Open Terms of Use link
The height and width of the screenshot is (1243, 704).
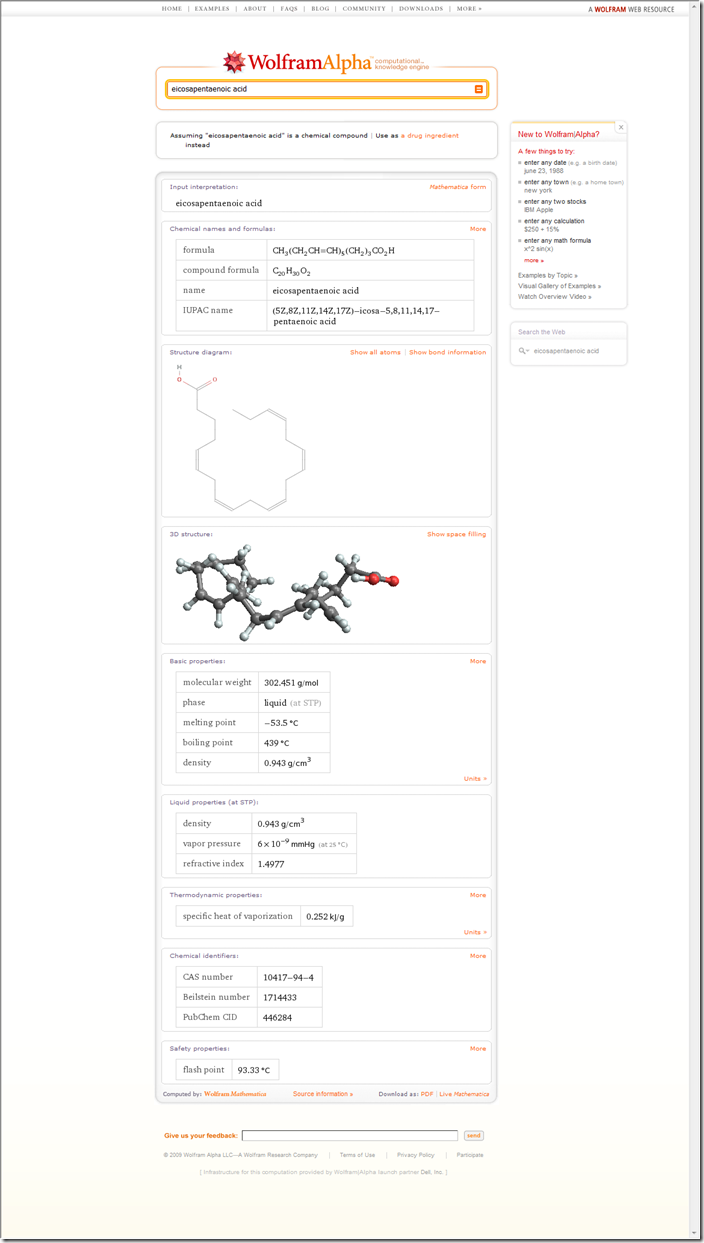coord(357,1155)
